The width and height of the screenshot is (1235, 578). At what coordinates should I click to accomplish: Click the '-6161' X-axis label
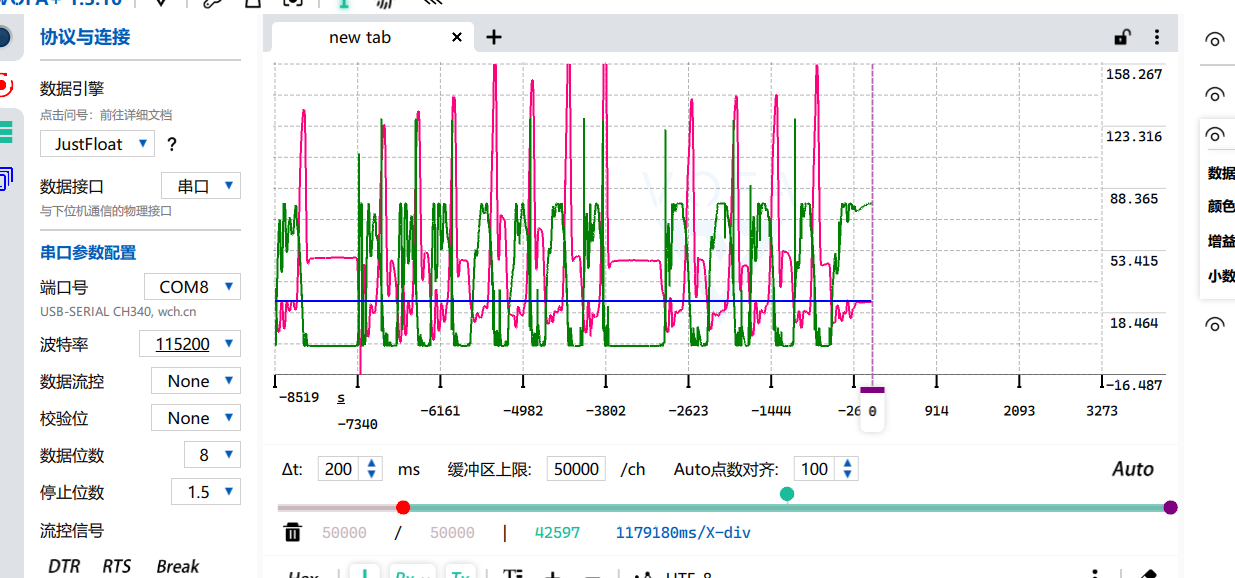pyautogui.click(x=440, y=411)
